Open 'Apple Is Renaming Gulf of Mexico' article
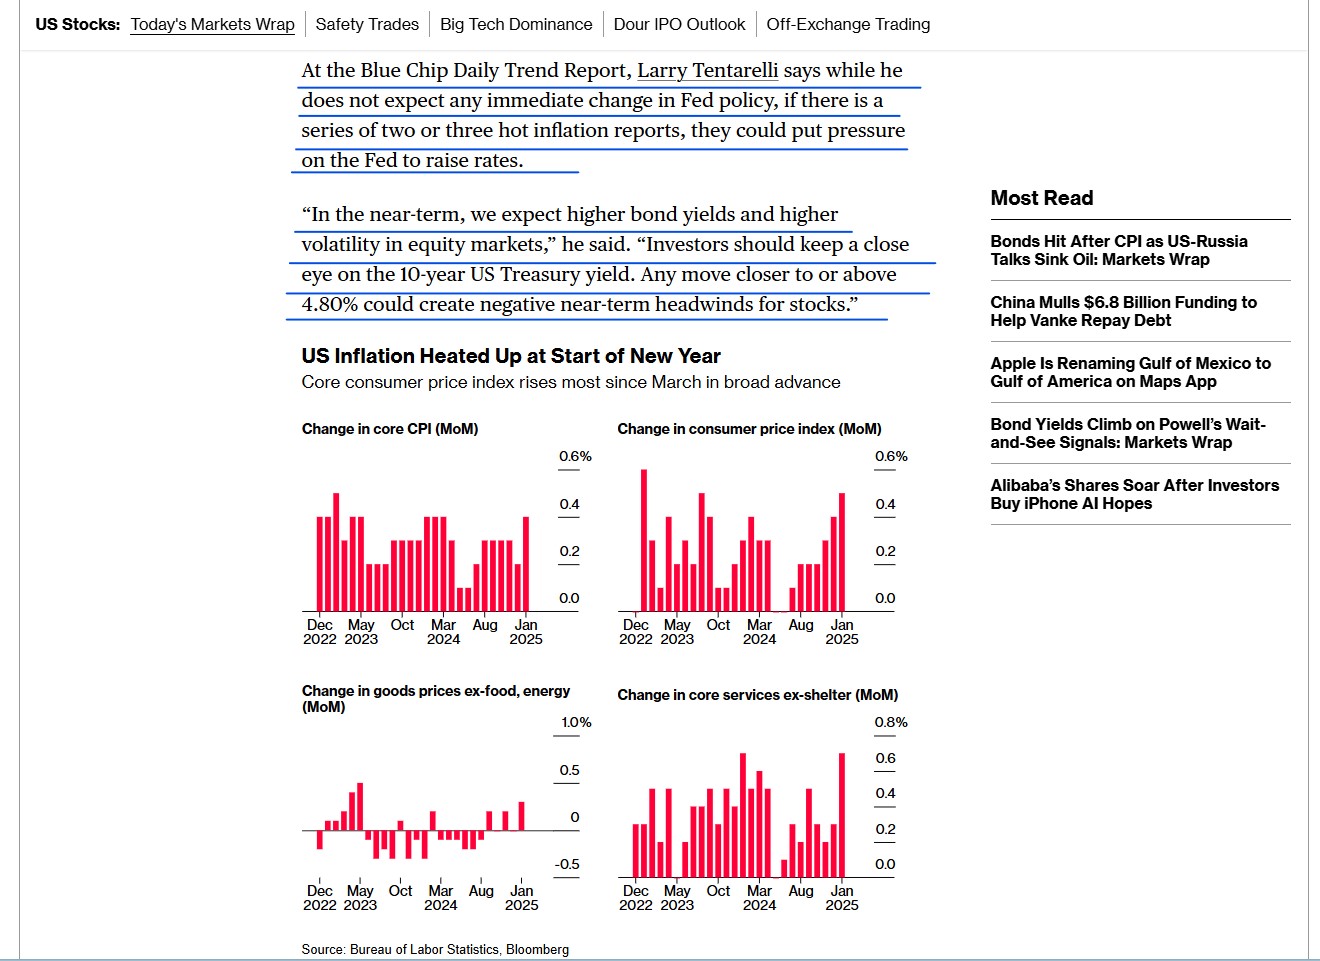 pos(1131,372)
